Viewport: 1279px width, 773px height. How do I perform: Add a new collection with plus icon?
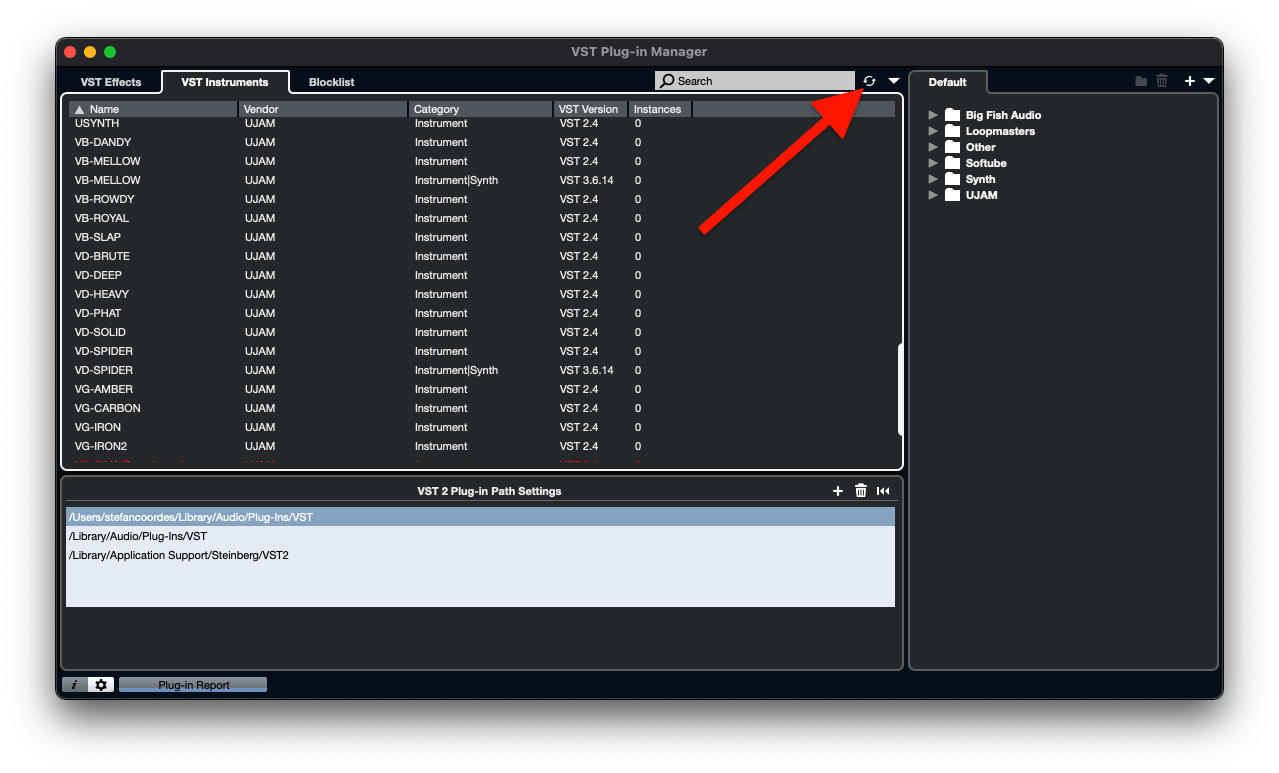pyautogui.click(x=1189, y=81)
